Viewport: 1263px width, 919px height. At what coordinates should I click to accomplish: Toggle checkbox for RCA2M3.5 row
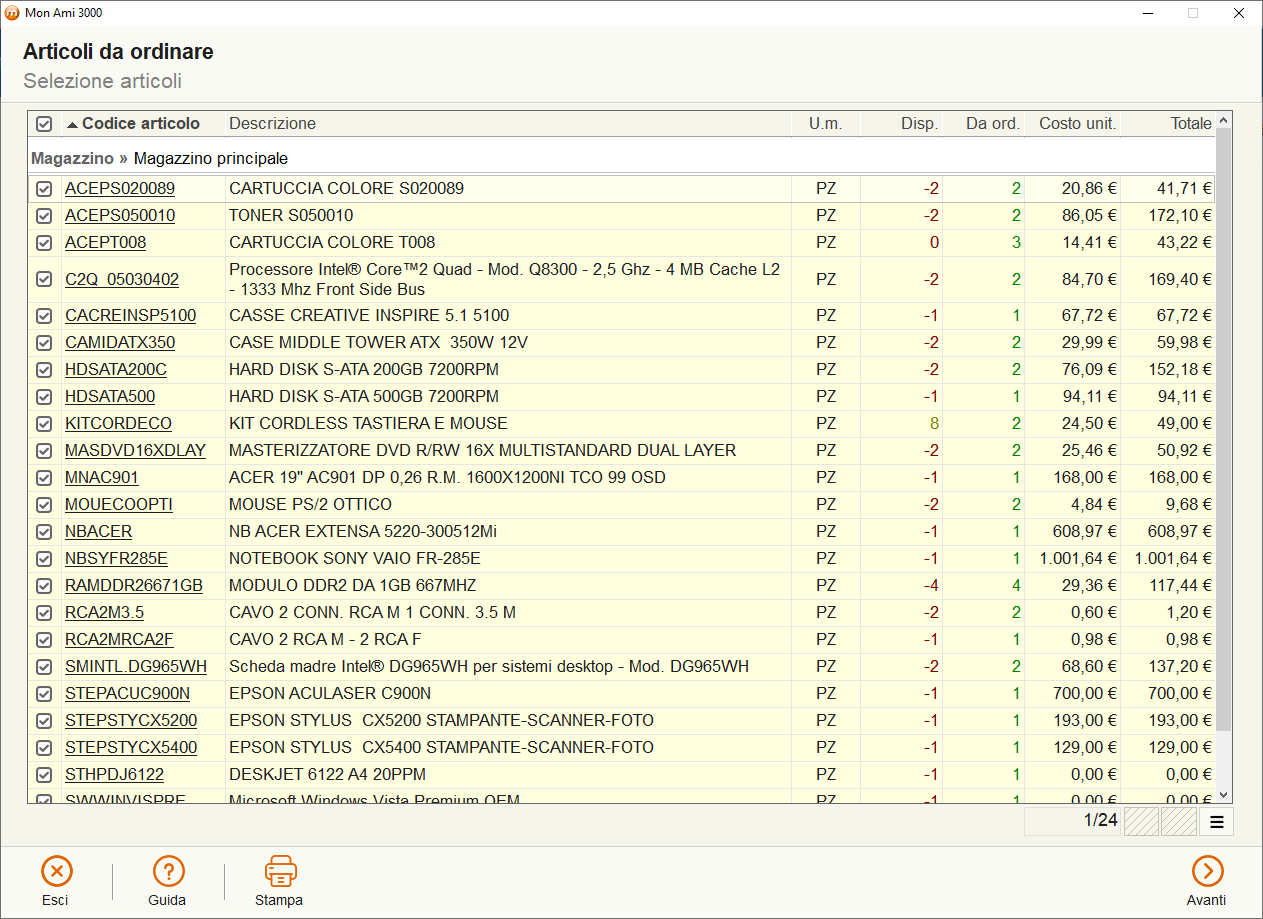point(44,613)
